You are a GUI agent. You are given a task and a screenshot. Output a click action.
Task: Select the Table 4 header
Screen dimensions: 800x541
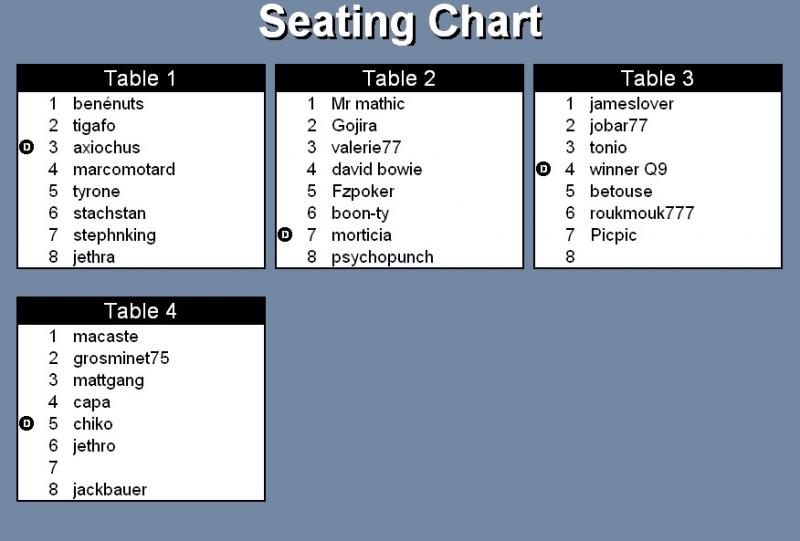tap(141, 311)
